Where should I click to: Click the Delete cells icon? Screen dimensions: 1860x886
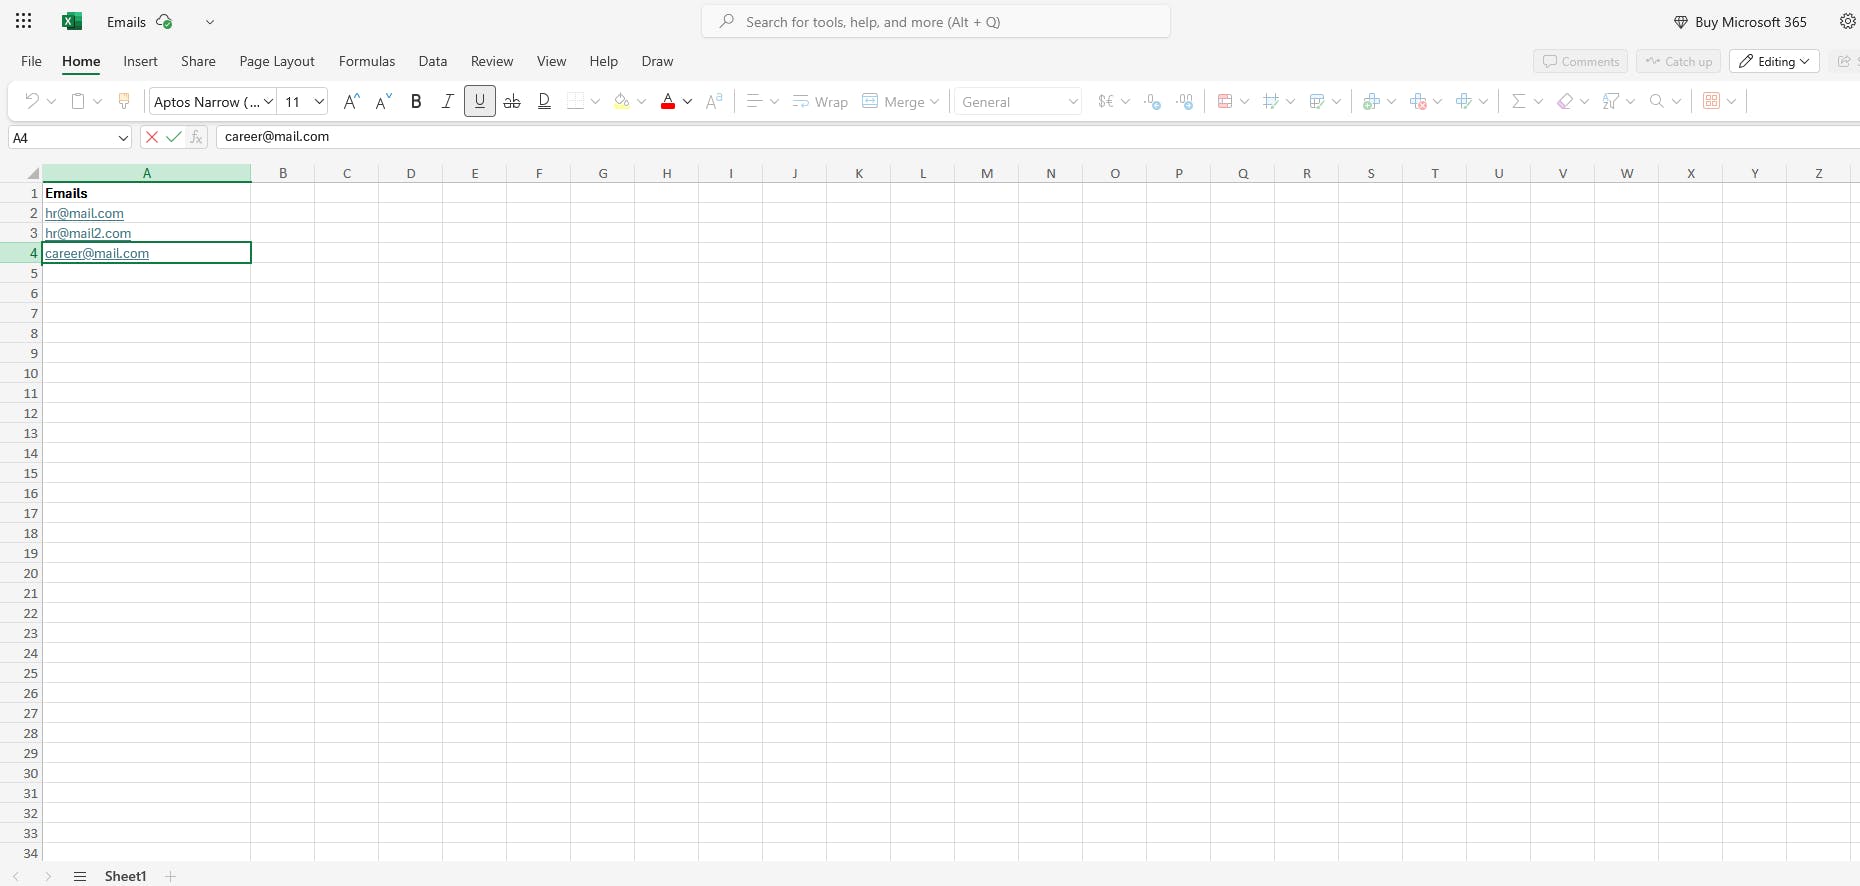1418,101
